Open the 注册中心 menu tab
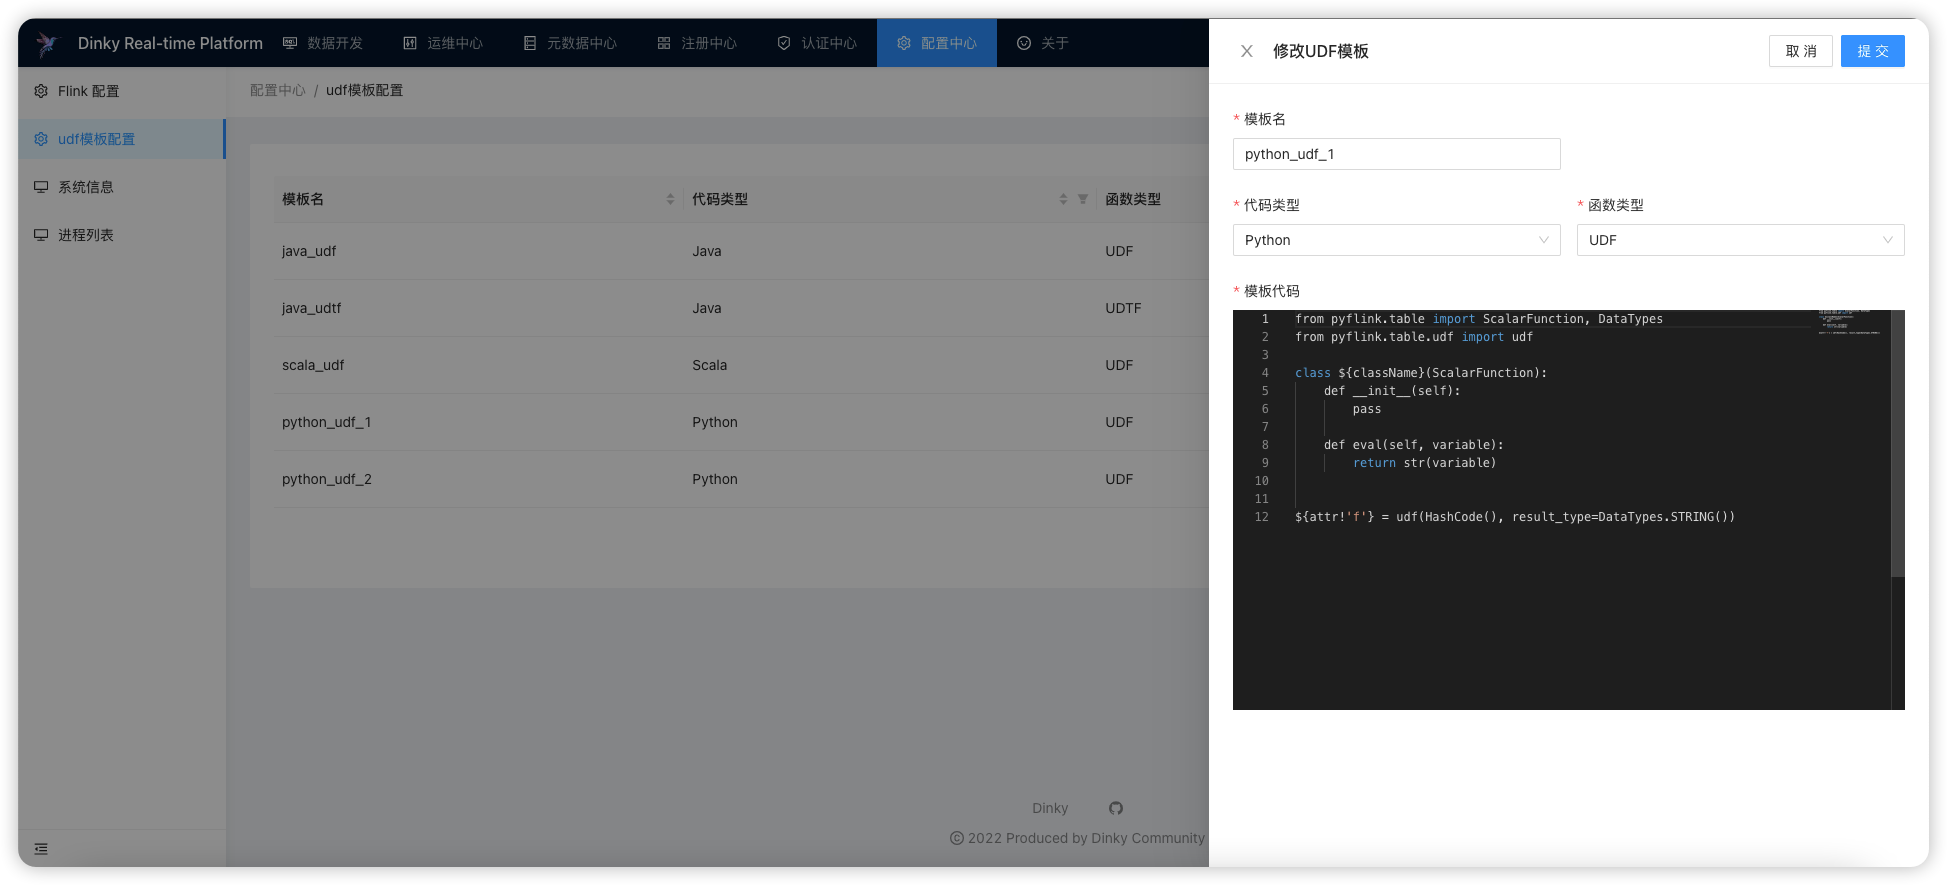The image size is (1947, 885). click(x=697, y=43)
